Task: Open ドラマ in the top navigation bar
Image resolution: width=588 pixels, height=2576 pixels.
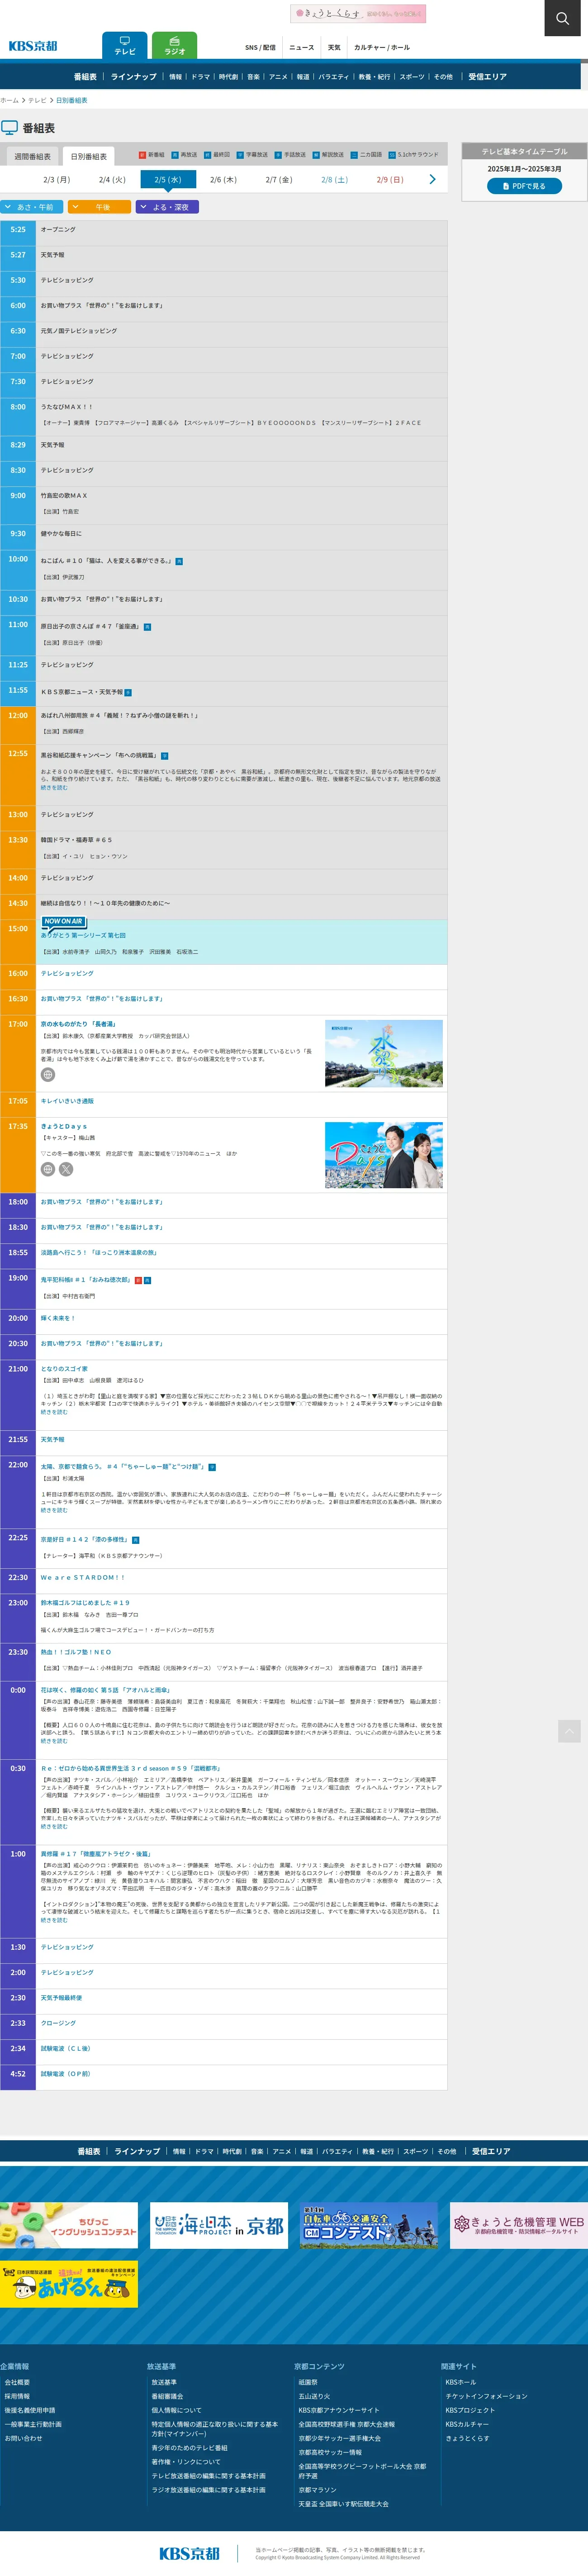Action: pos(201,77)
